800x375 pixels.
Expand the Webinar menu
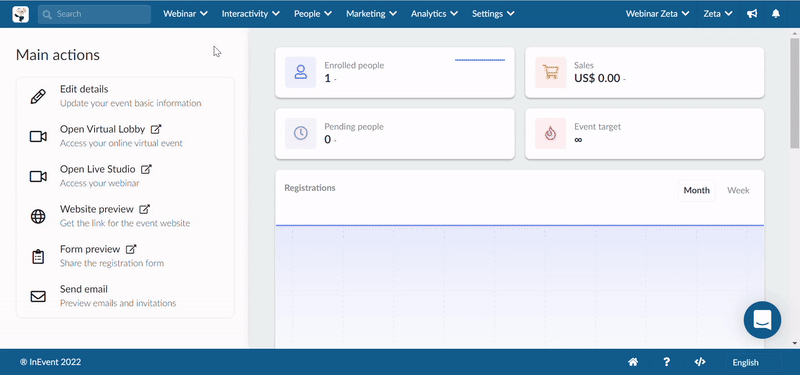pyautogui.click(x=185, y=14)
